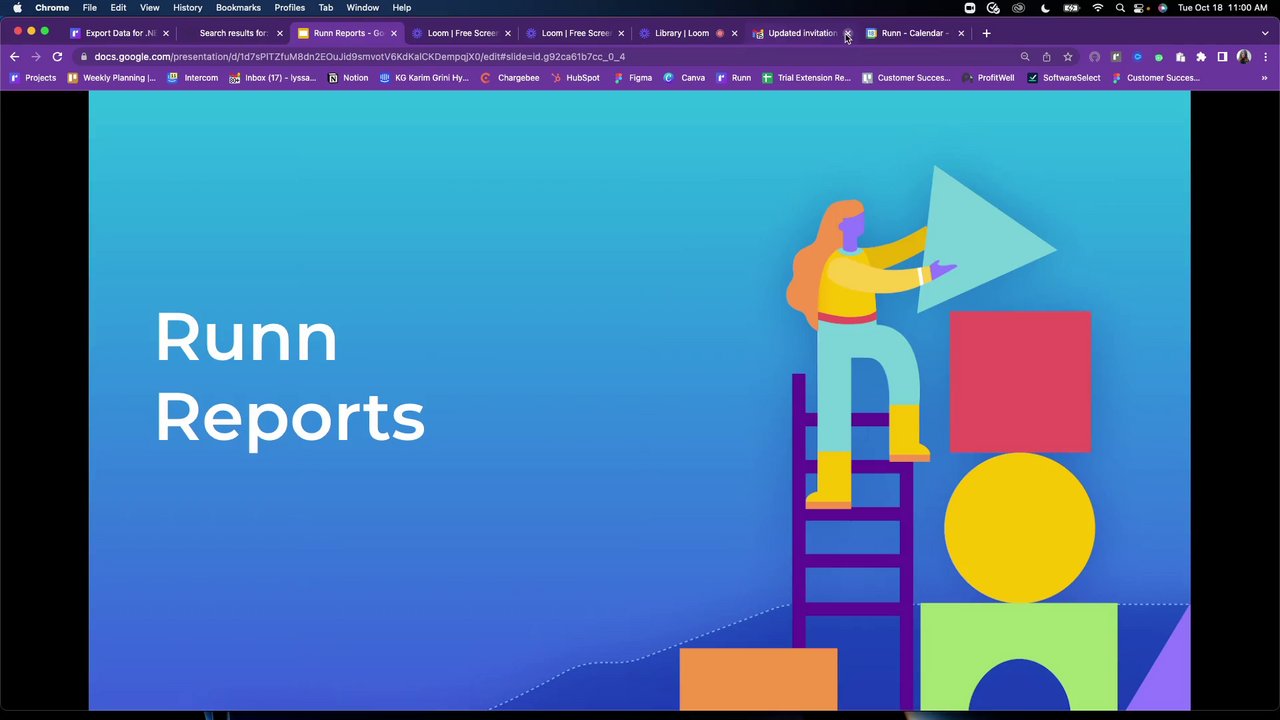Click the Share page icon in address bar
The width and height of the screenshot is (1280, 720).
coord(1046,57)
